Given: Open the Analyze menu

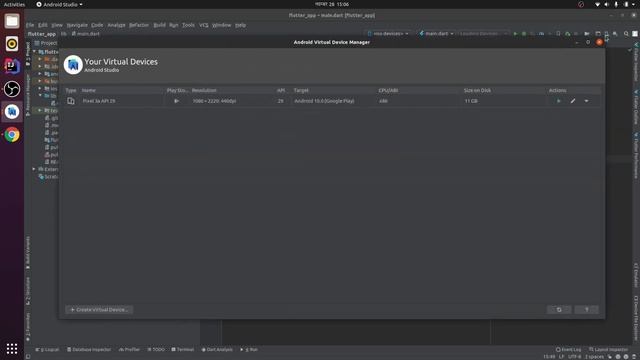Looking at the screenshot, I should (x=116, y=25).
